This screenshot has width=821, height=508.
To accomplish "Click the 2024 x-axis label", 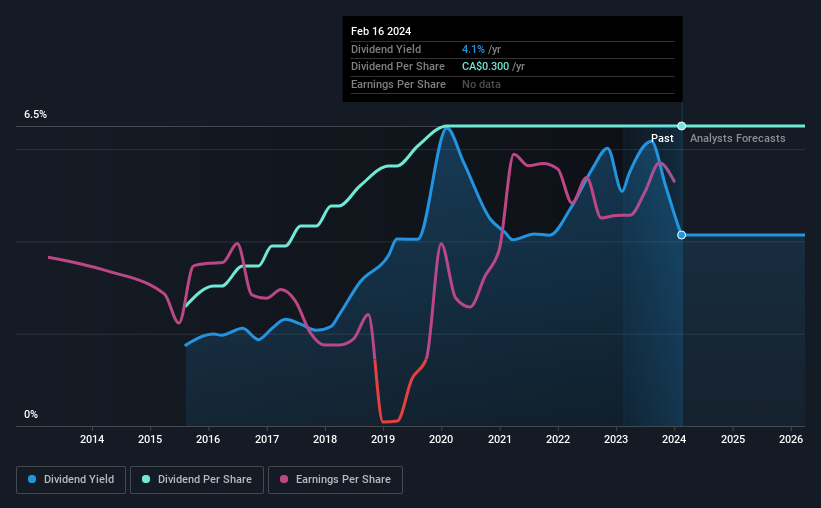I will 674,439.
